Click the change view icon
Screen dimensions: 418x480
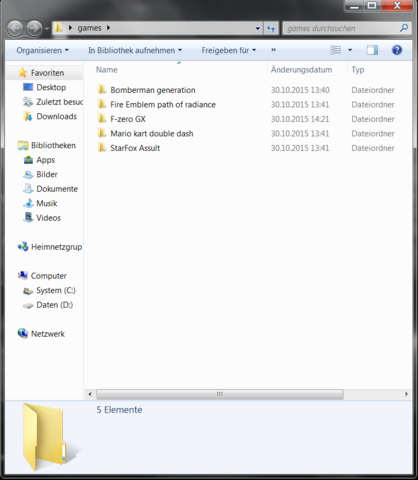(336, 50)
